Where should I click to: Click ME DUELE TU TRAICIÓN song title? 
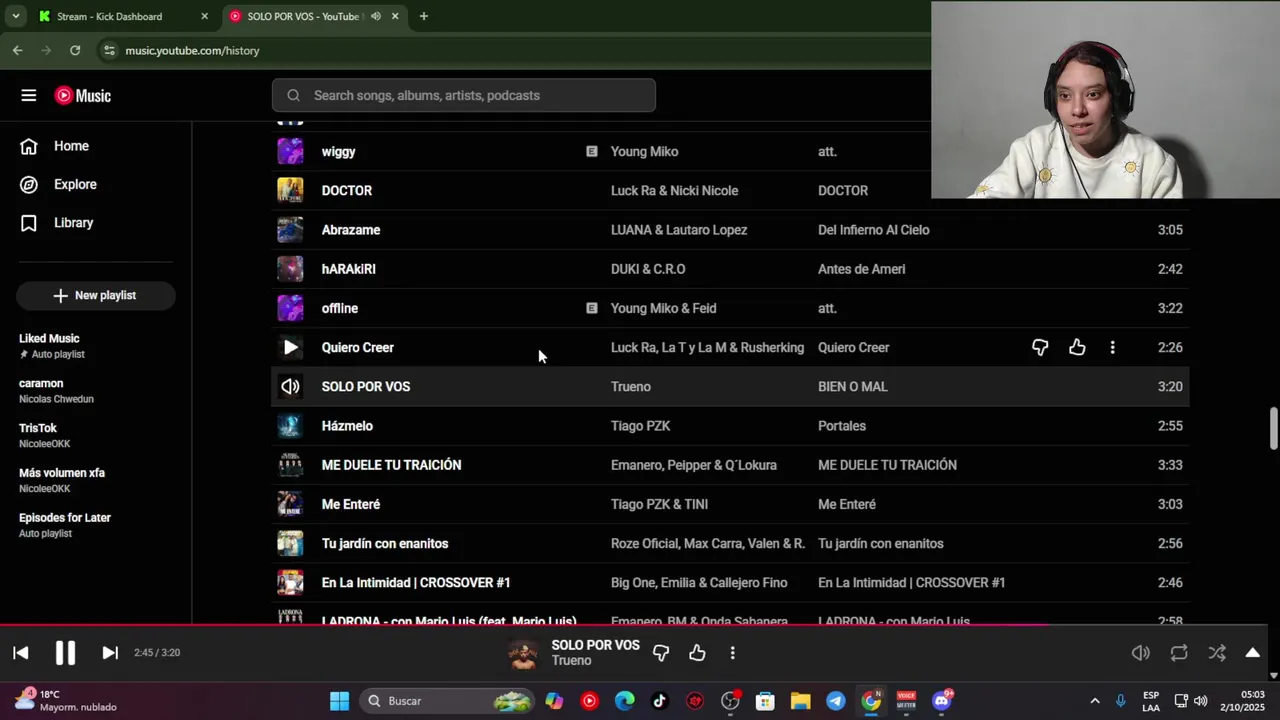tap(391, 465)
